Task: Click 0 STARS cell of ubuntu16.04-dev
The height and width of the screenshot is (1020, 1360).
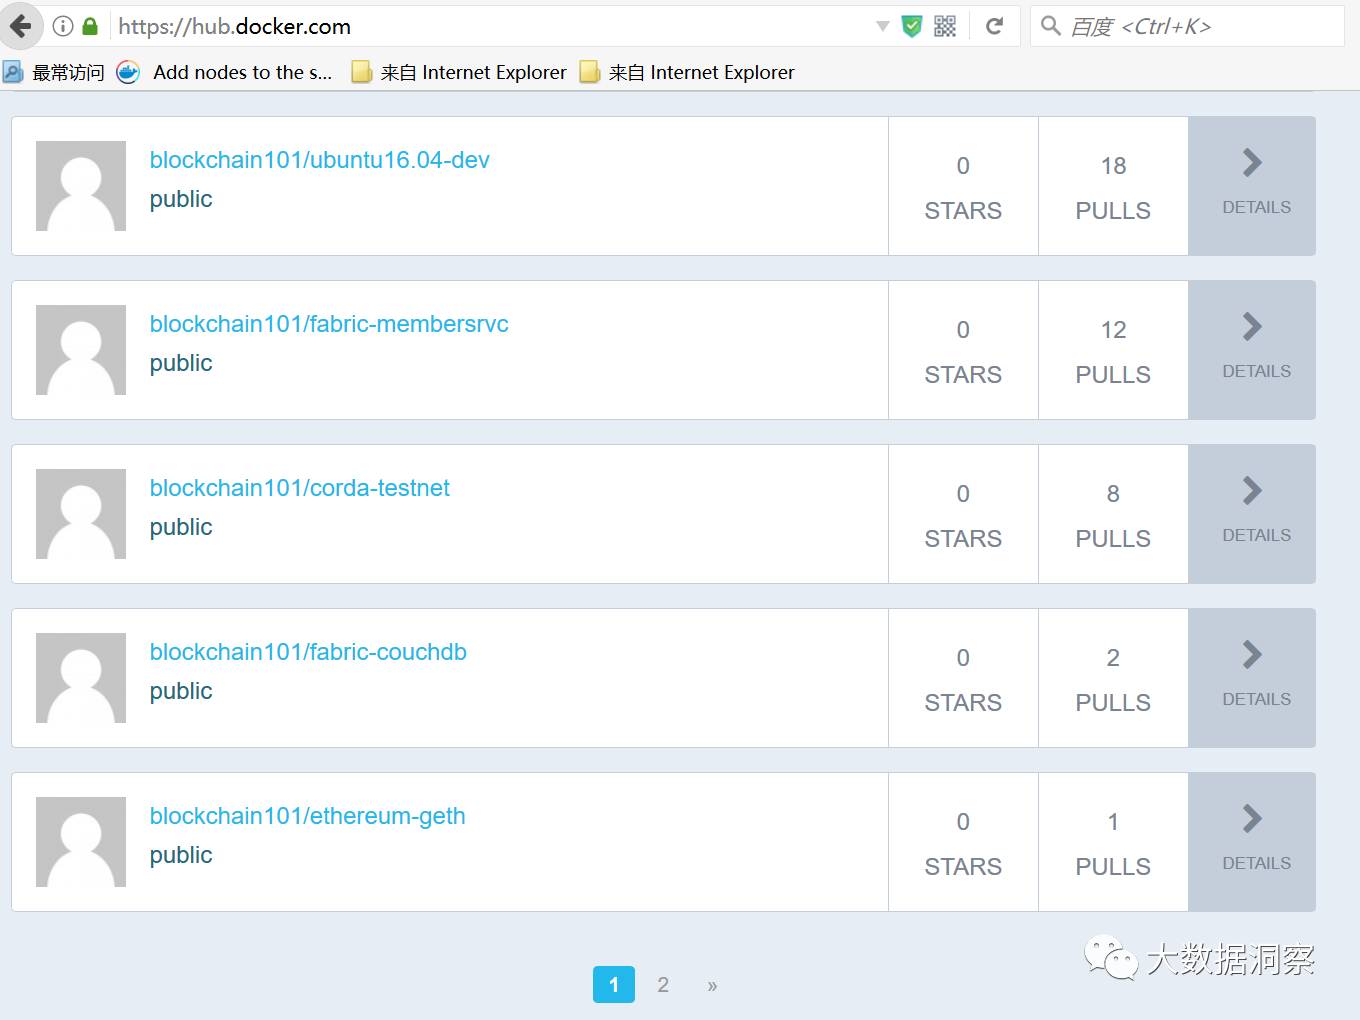Action: tap(963, 186)
